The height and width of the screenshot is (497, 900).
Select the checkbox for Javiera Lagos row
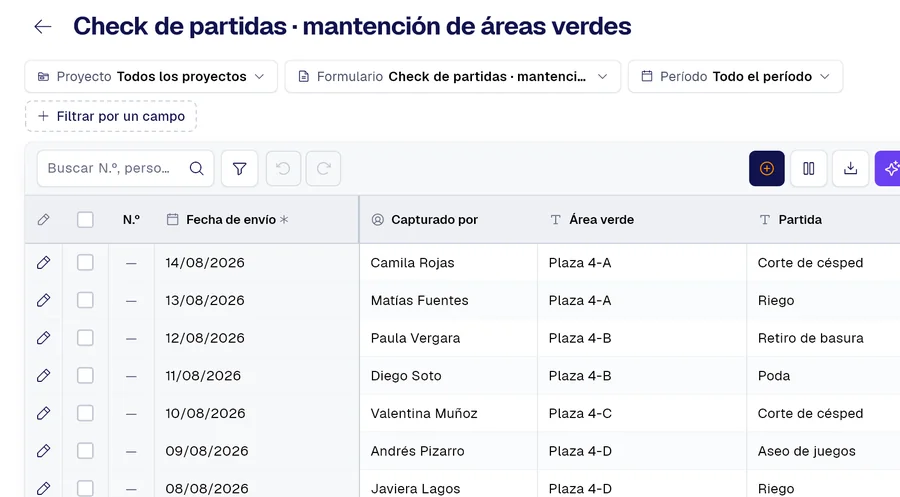[x=85, y=488]
